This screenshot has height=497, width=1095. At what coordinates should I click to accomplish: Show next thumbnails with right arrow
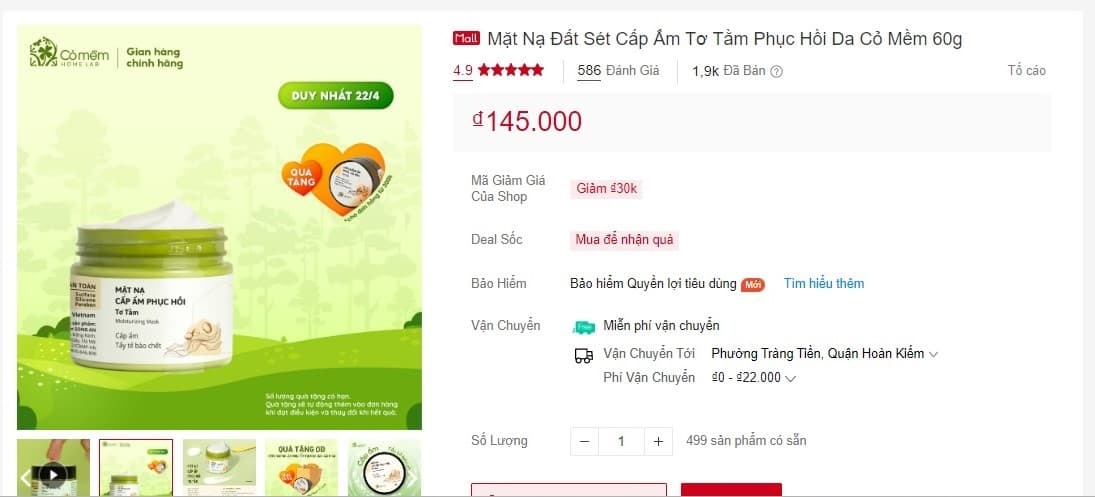tap(412, 478)
